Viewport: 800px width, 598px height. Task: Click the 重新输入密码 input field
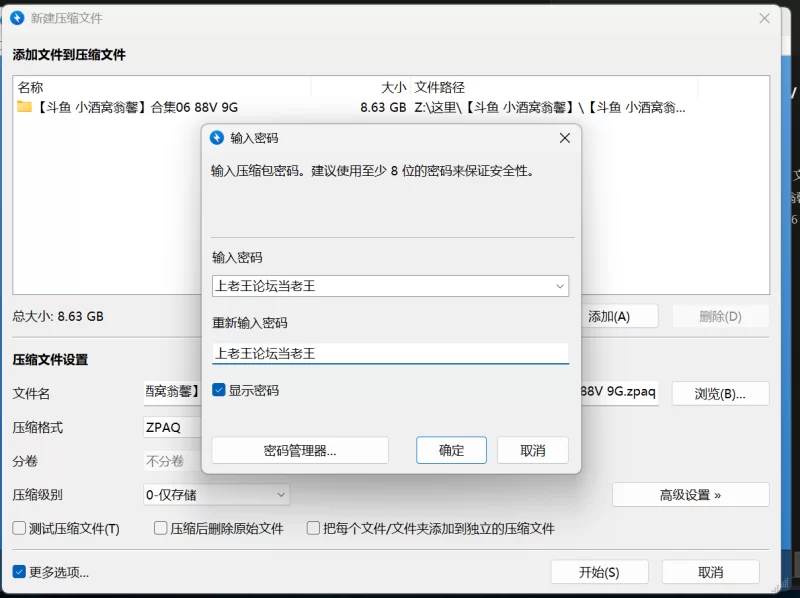tap(390, 353)
